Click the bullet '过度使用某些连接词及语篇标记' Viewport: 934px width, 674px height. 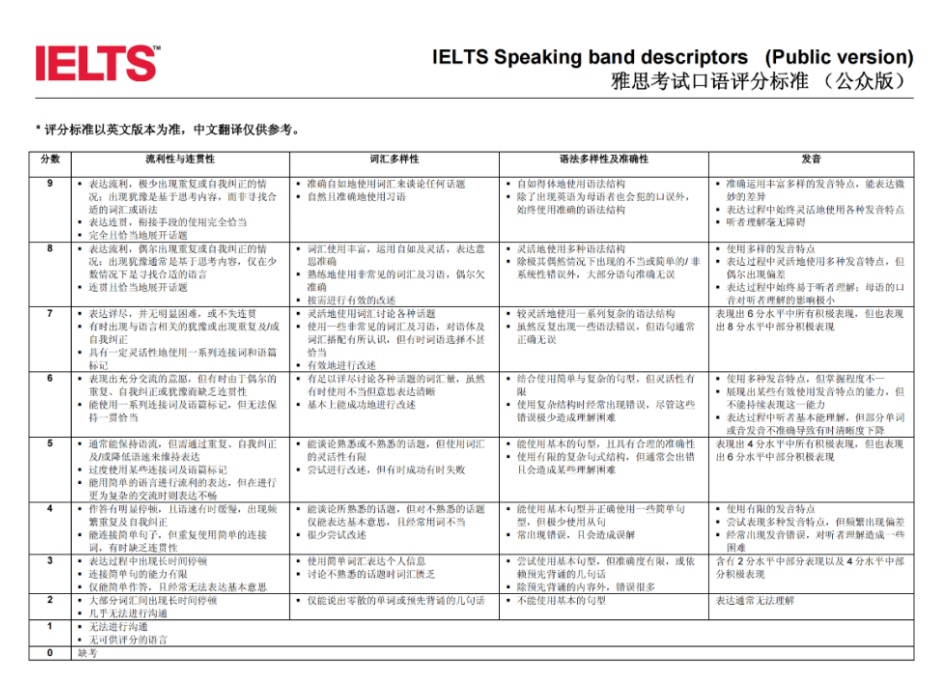tap(158, 470)
